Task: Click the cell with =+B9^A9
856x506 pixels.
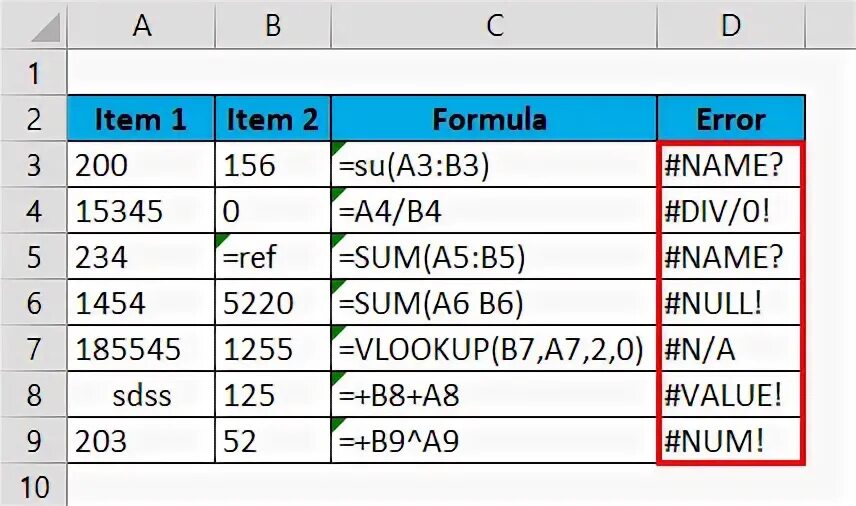Action: pyautogui.click(x=494, y=440)
